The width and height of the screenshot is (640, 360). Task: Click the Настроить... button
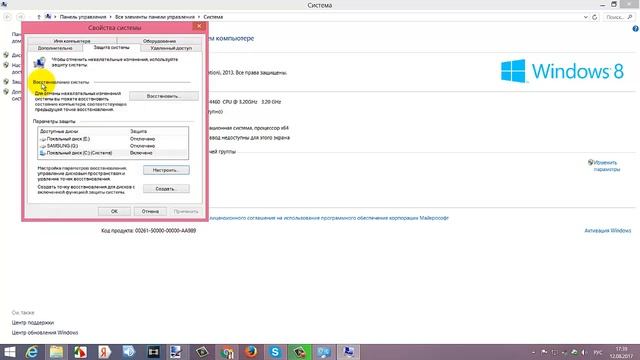166,170
